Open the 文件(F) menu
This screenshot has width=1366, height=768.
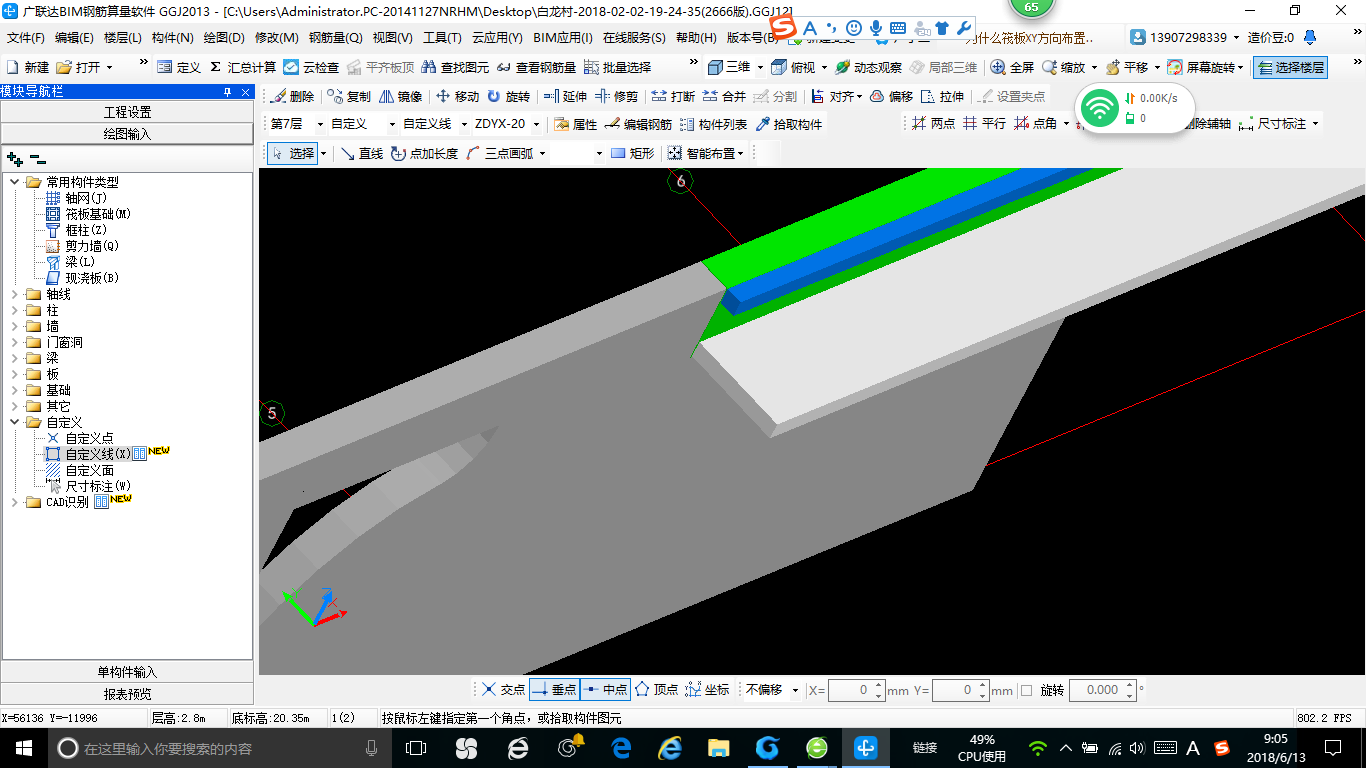point(26,38)
